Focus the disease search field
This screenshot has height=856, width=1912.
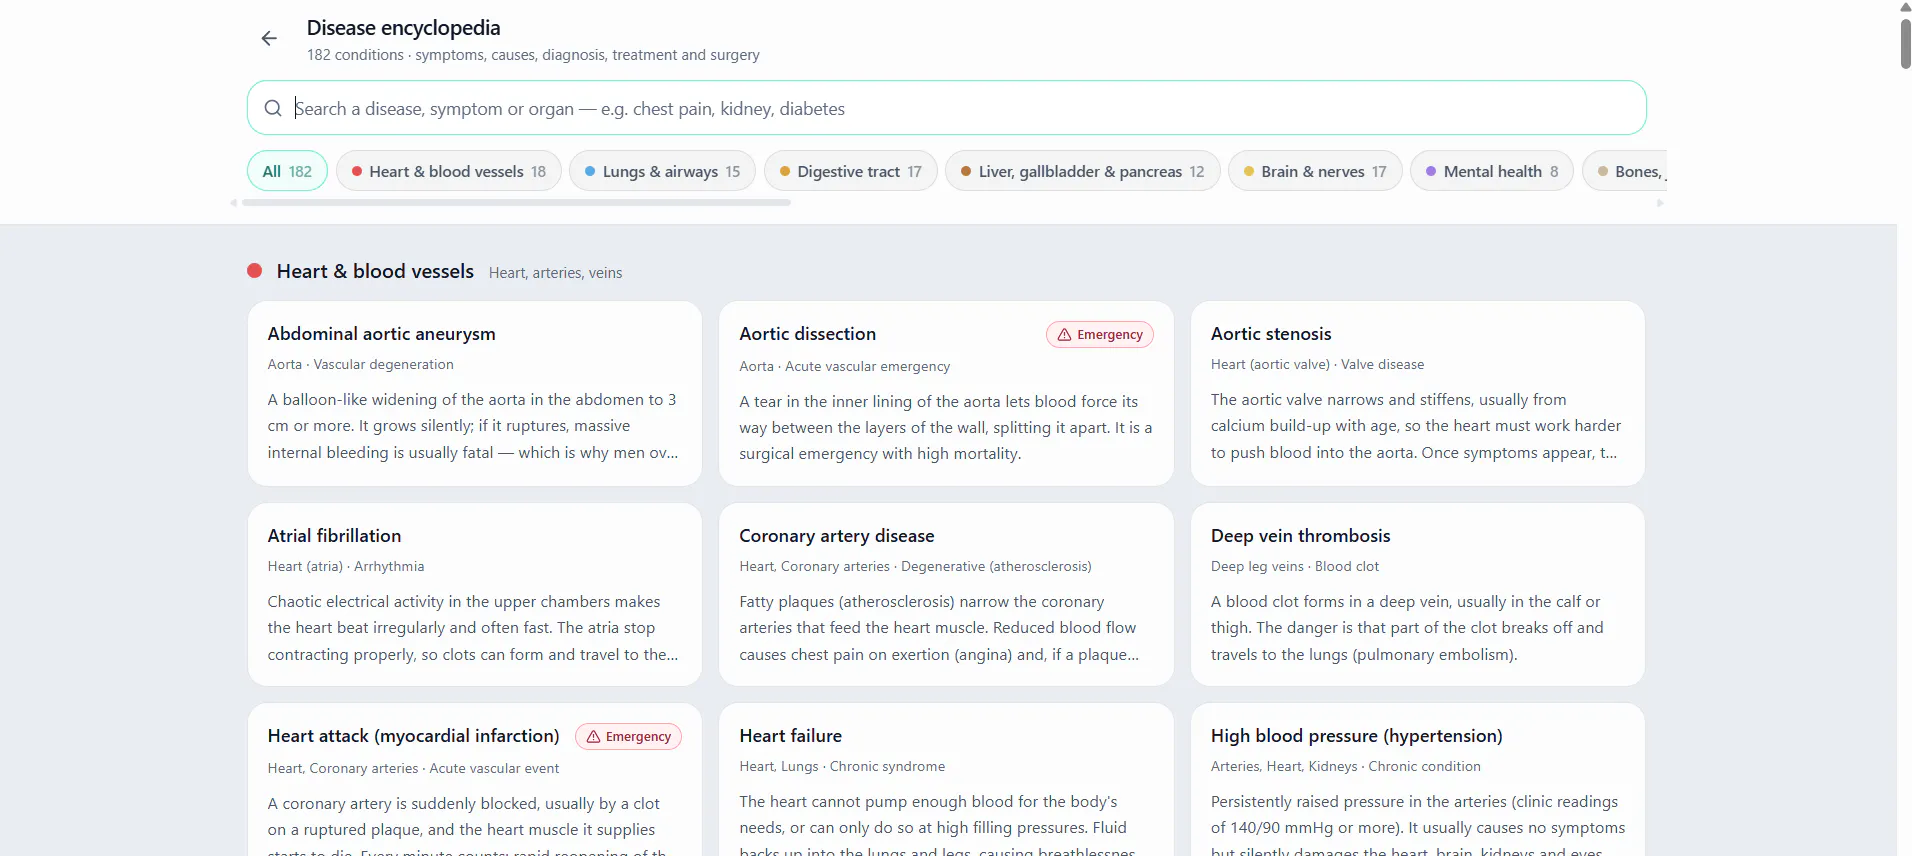tap(946, 108)
